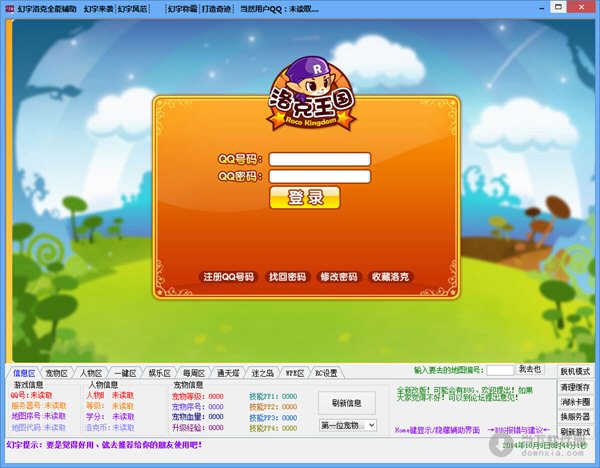This screenshot has width=600, height=468.
Task: Close the window with the red X
Action: point(581,7)
